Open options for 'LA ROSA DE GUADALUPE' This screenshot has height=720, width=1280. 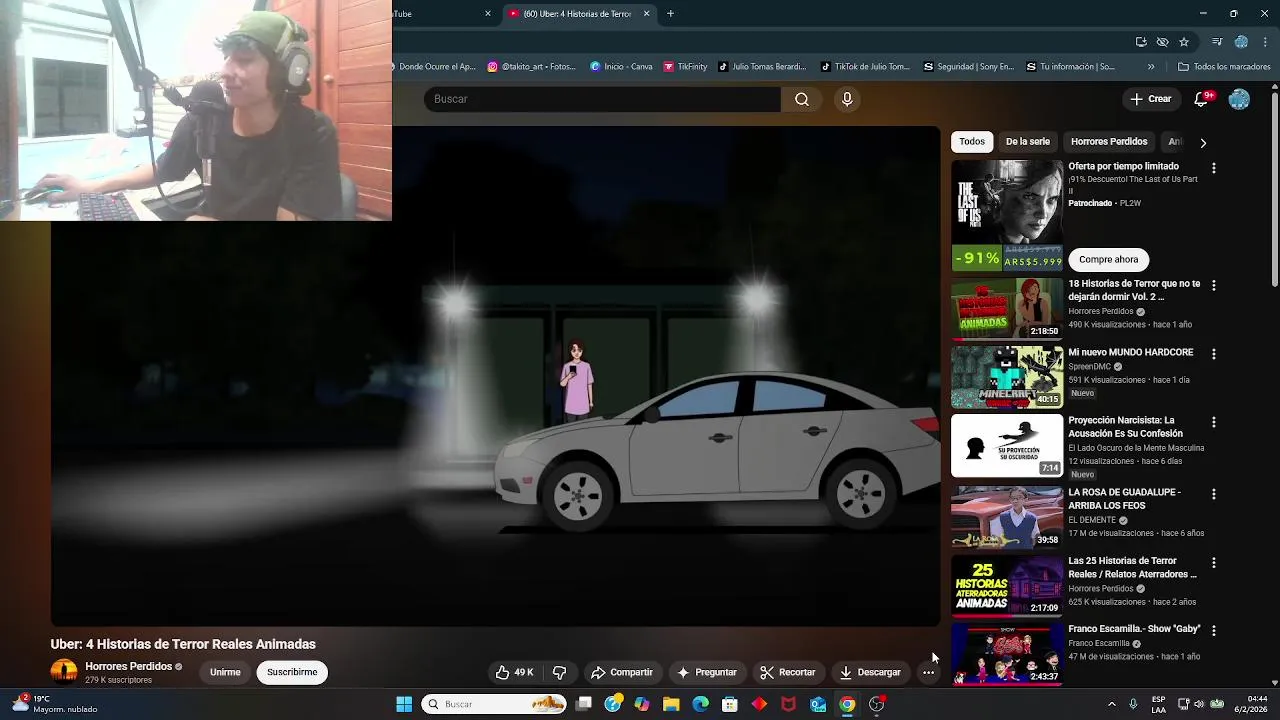(x=1214, y=494)
